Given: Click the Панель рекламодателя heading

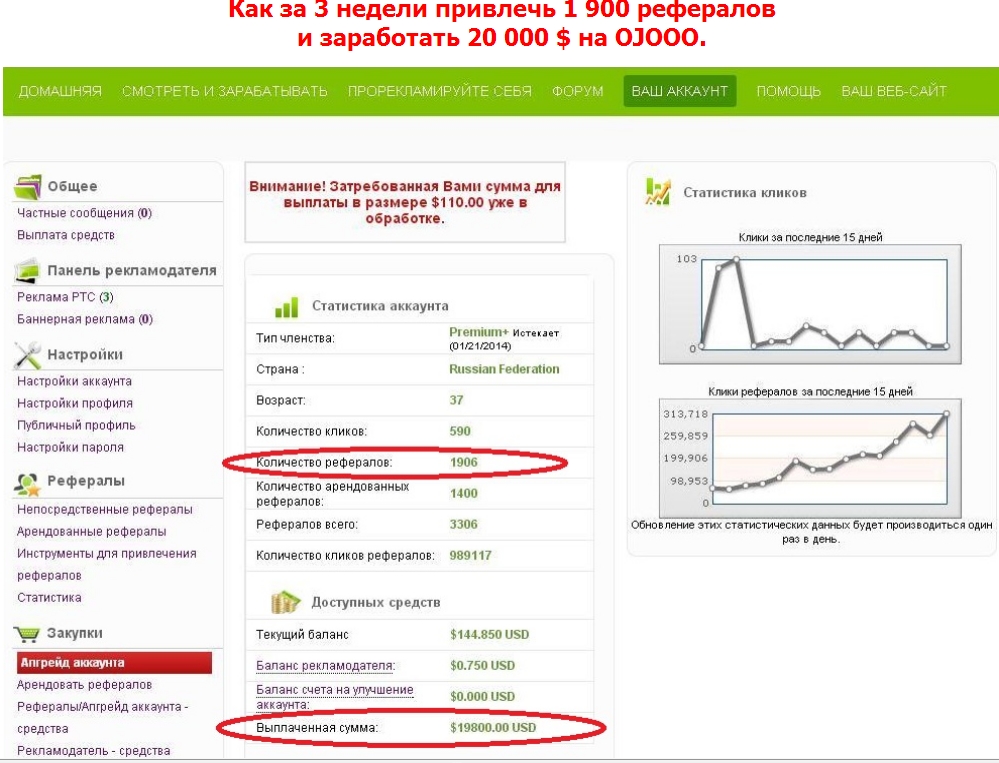Looking at the screenshot, I should (132, 271).
